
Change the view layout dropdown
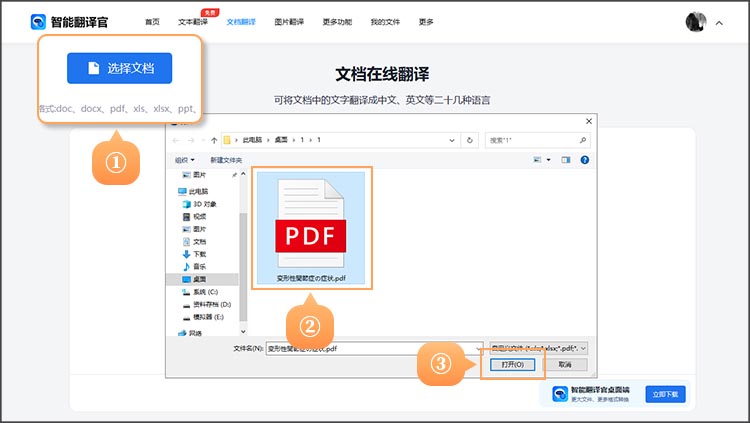click(x=548, y=159)
